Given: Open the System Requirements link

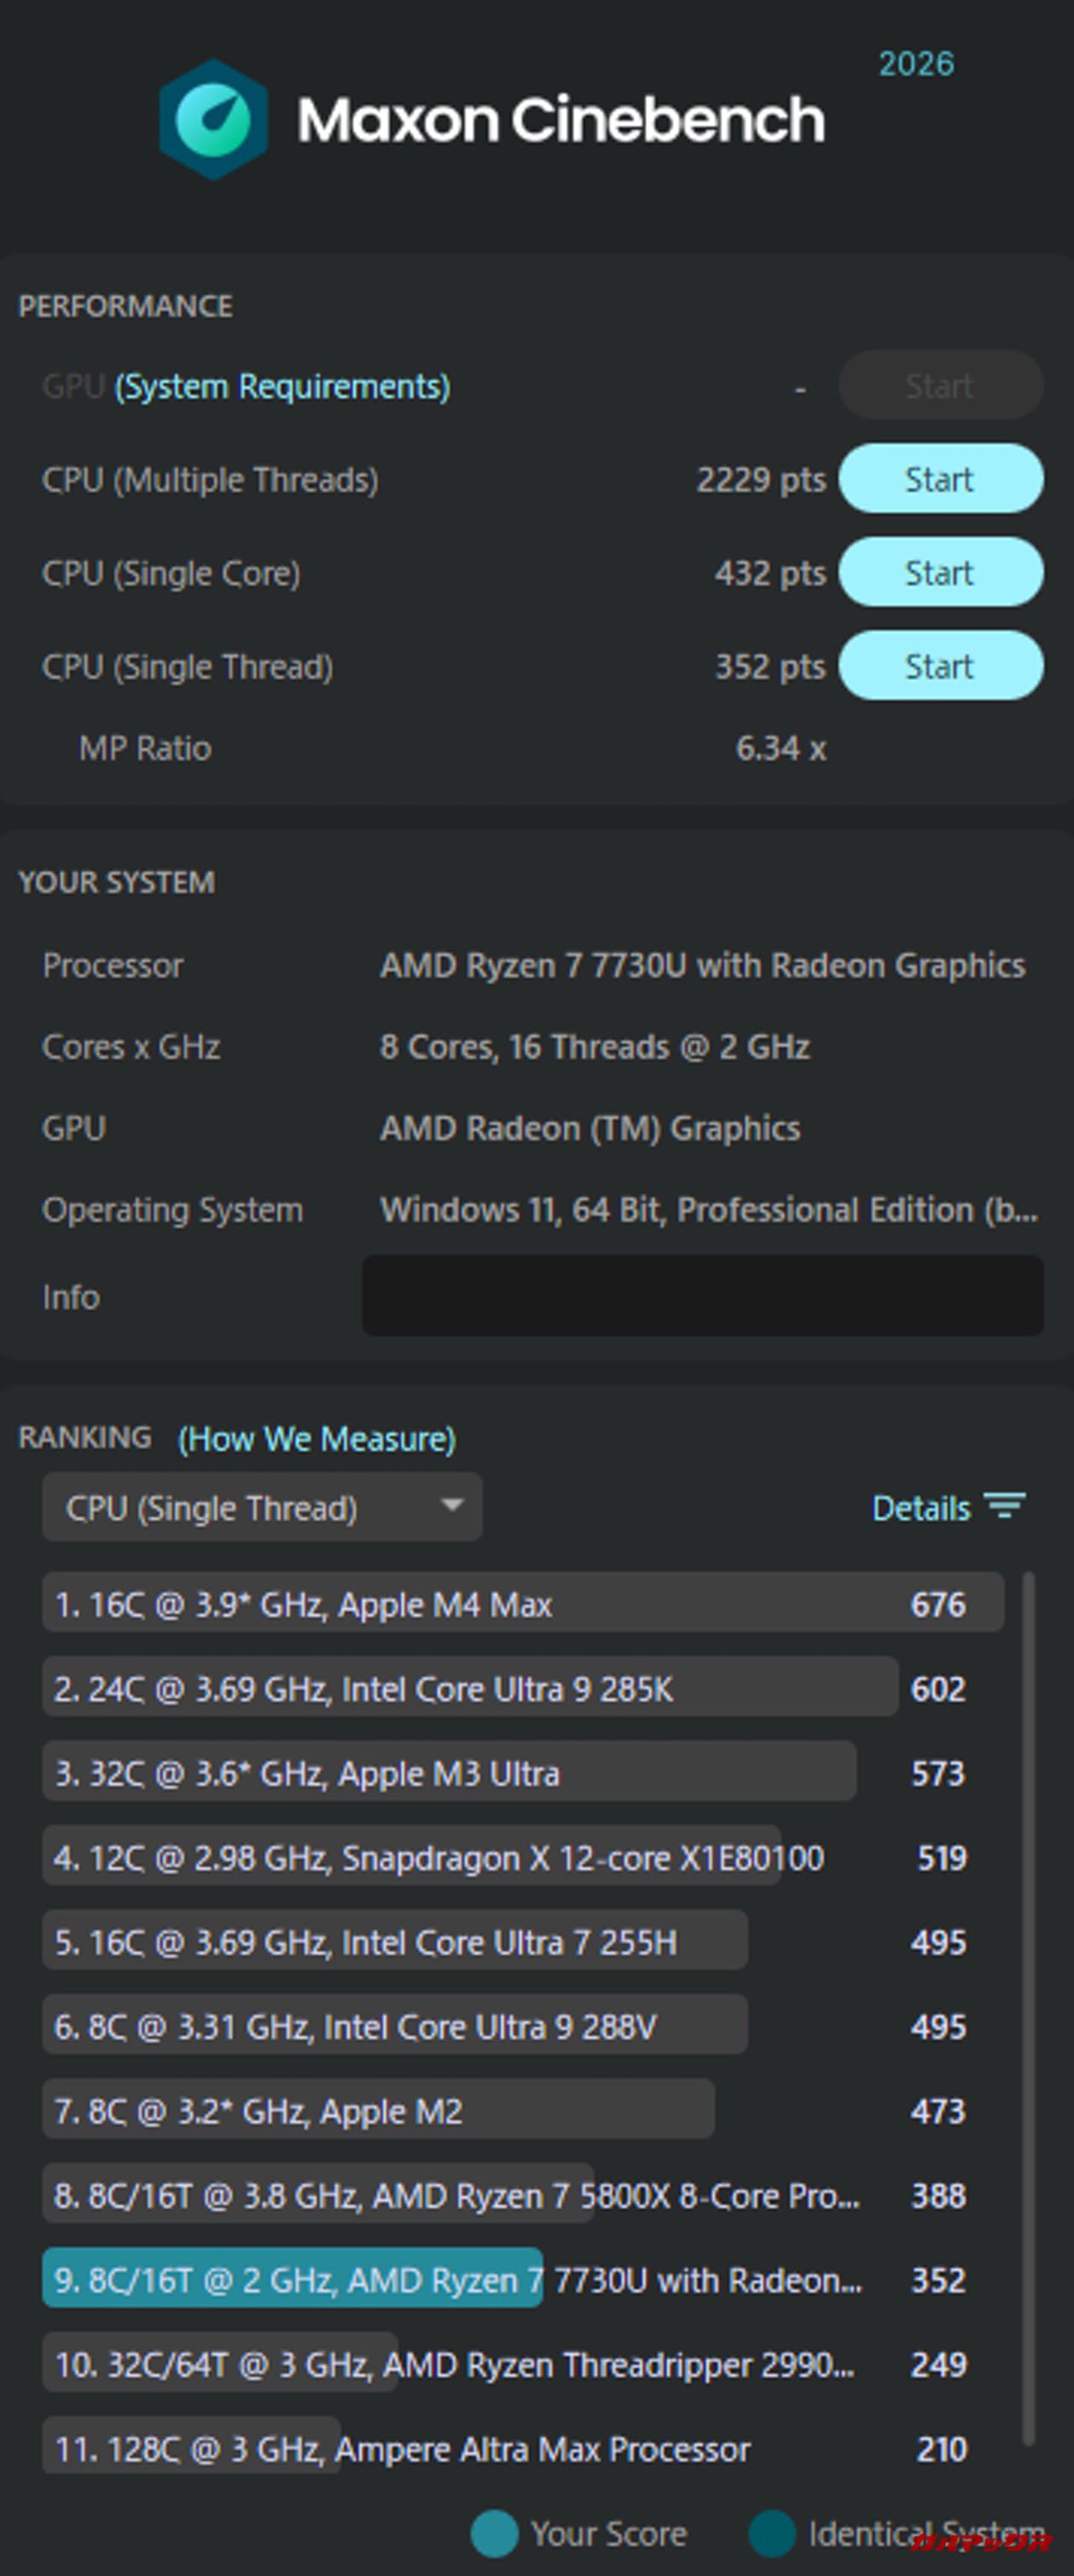Looking at the screenshot, I should [x=282, y=387].
